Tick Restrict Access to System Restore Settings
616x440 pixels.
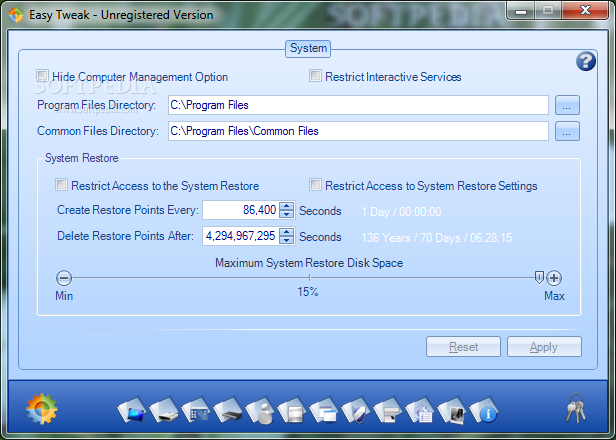(x=315, y=185)
